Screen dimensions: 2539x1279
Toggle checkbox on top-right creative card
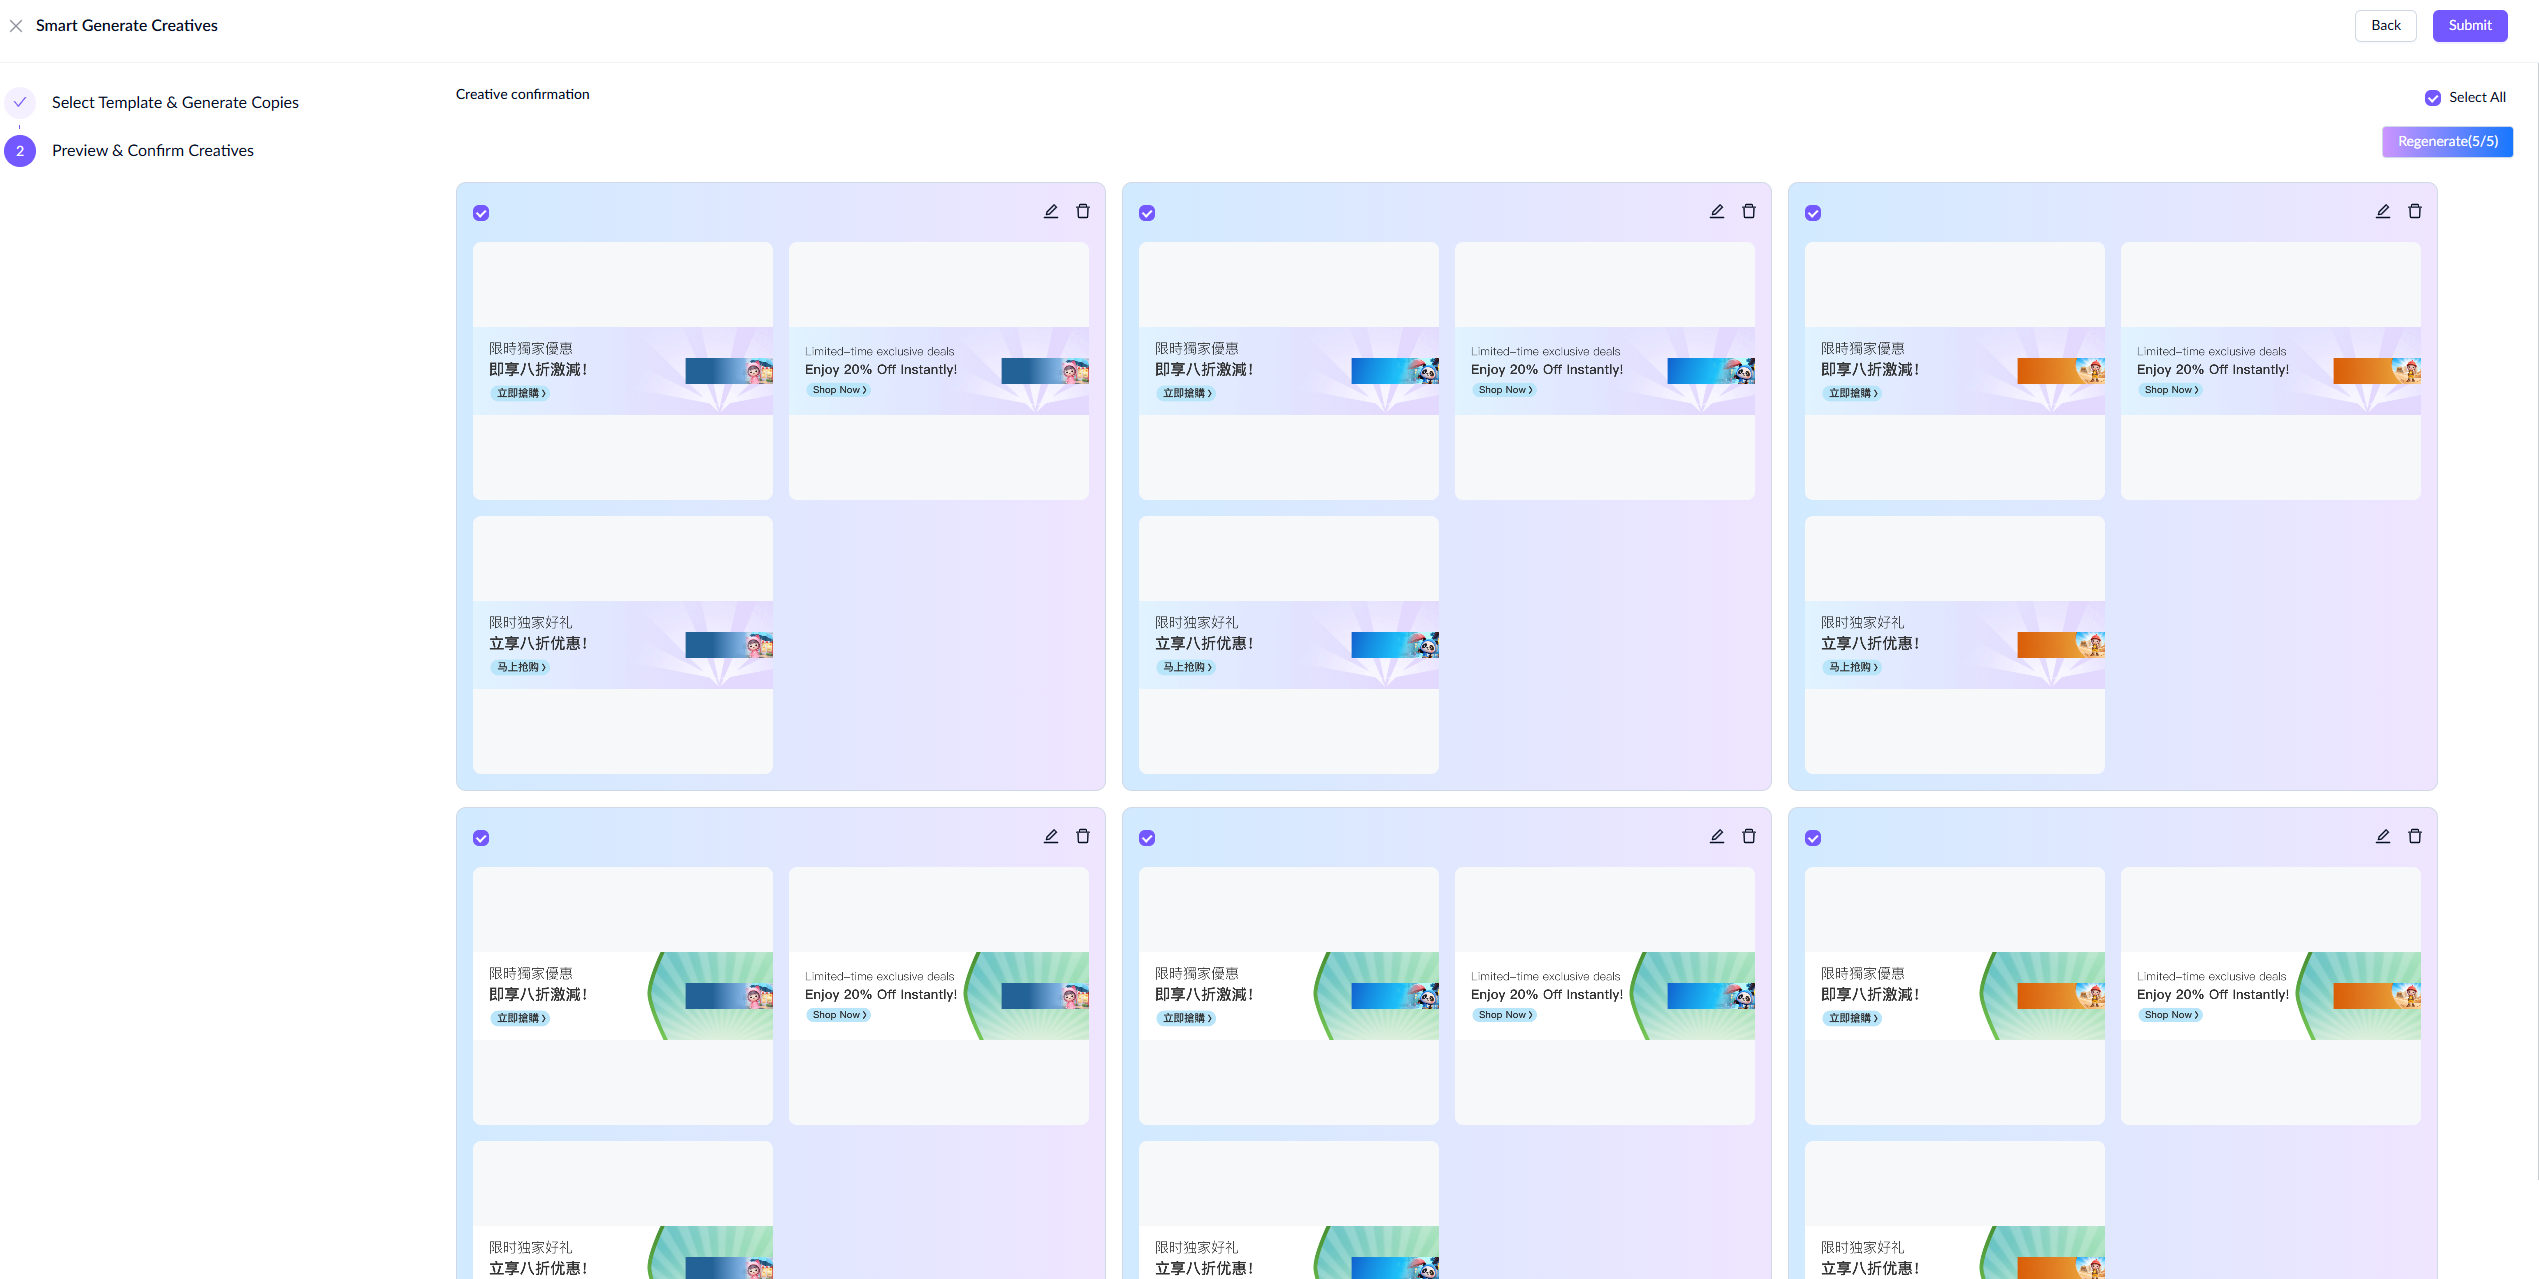tap(1813, 213)
